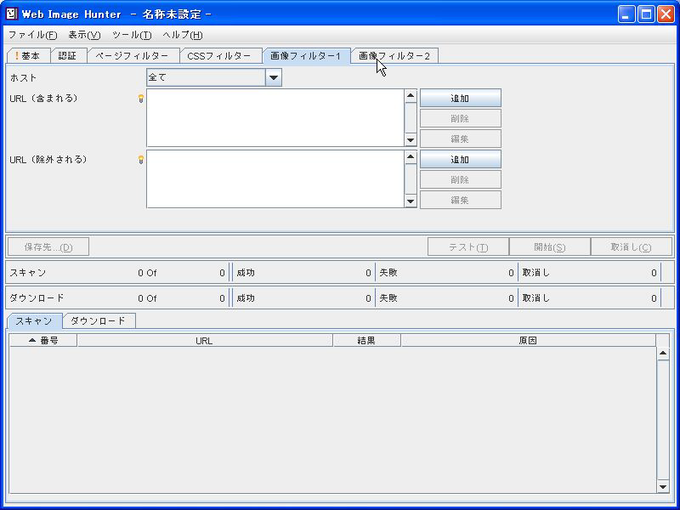Click the down arrow of the URL (含まれる) scrollbar
This screenshot has width=680, height=510.
410,140
